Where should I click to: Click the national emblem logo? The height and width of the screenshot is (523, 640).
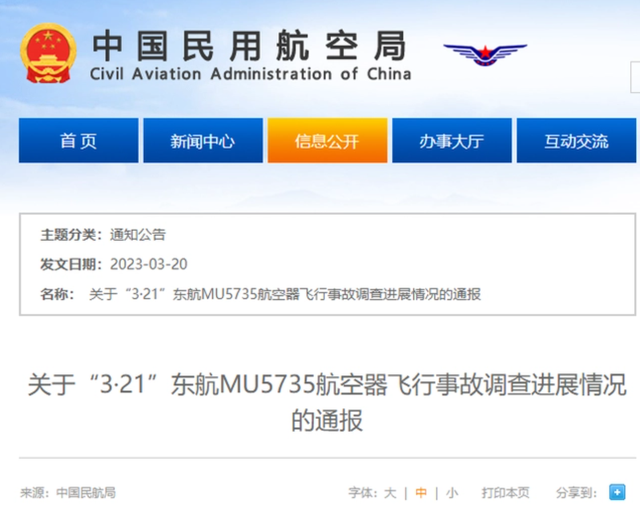tap(48, 53)
